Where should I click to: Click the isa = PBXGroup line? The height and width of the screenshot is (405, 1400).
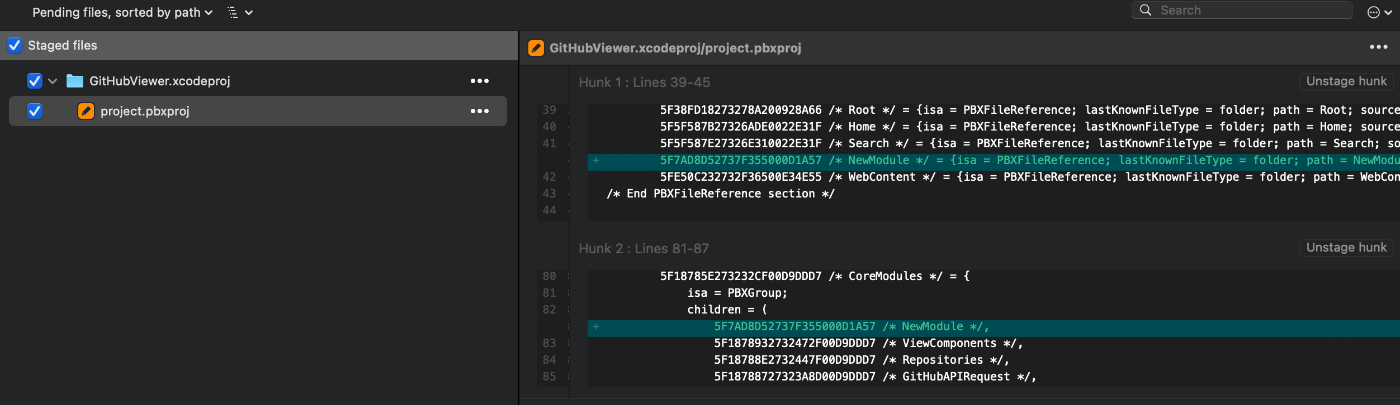[x=738, y=292]
